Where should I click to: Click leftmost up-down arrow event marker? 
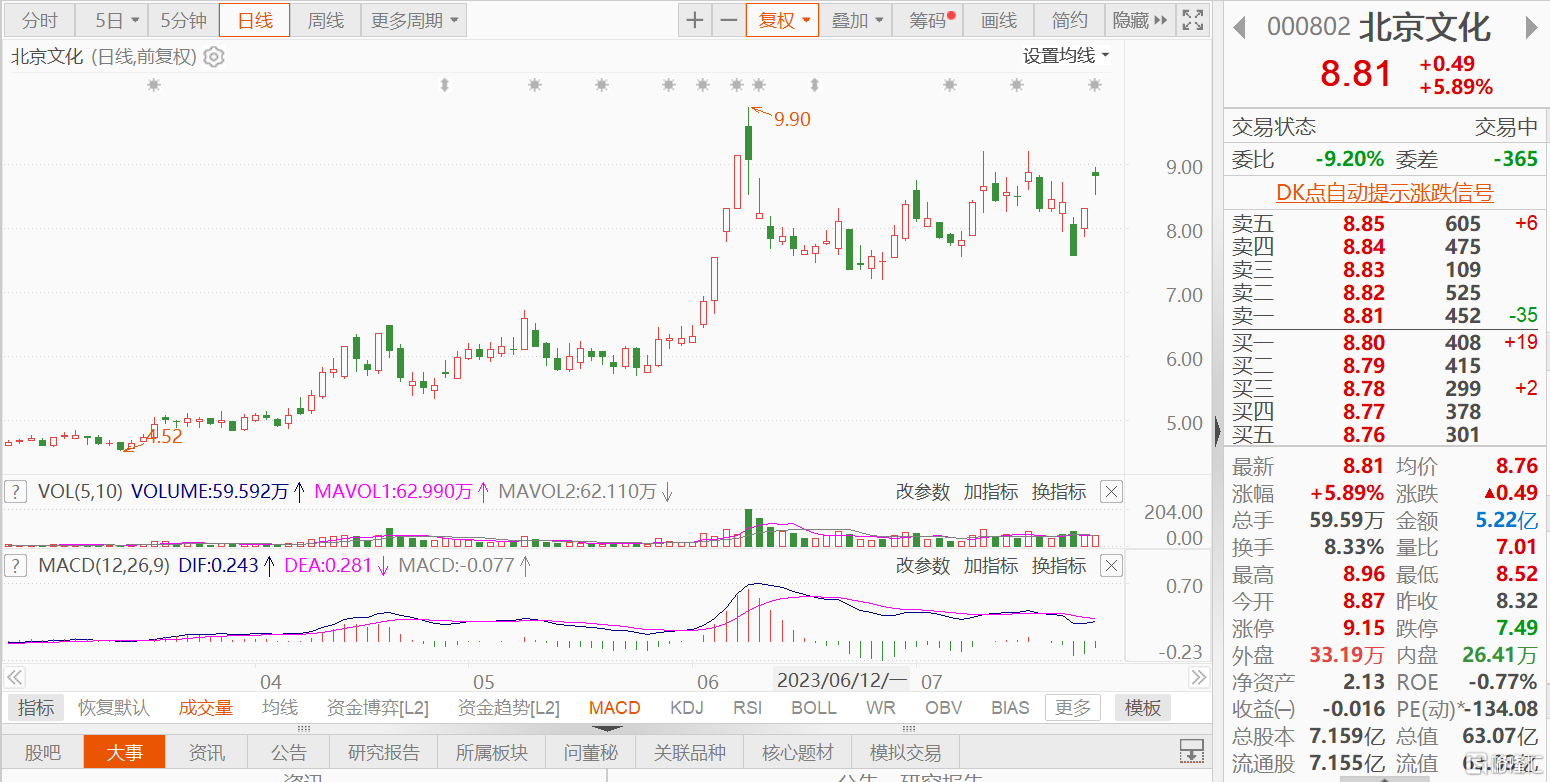click(x=445, y=86)
